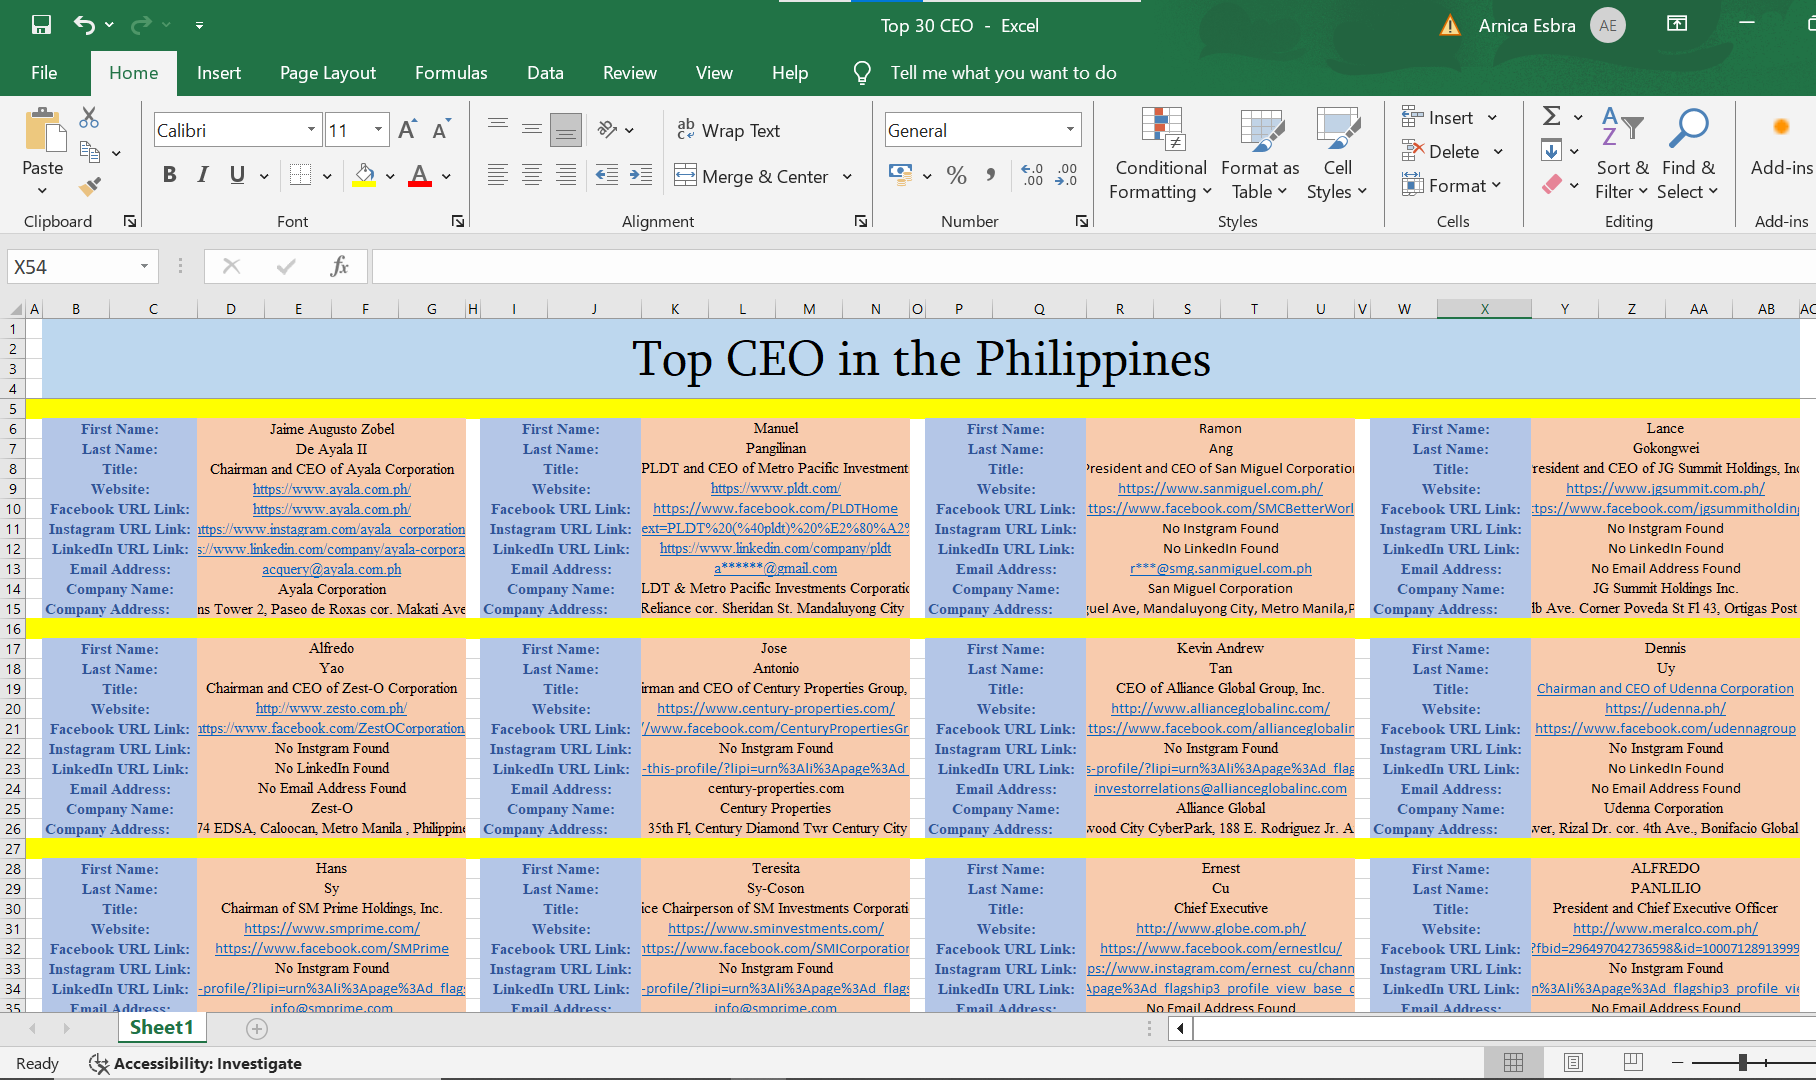Open the http://www.globe.com.ph/ link
This screenshot has width=1816, height=1080.
coord(1221,929)
